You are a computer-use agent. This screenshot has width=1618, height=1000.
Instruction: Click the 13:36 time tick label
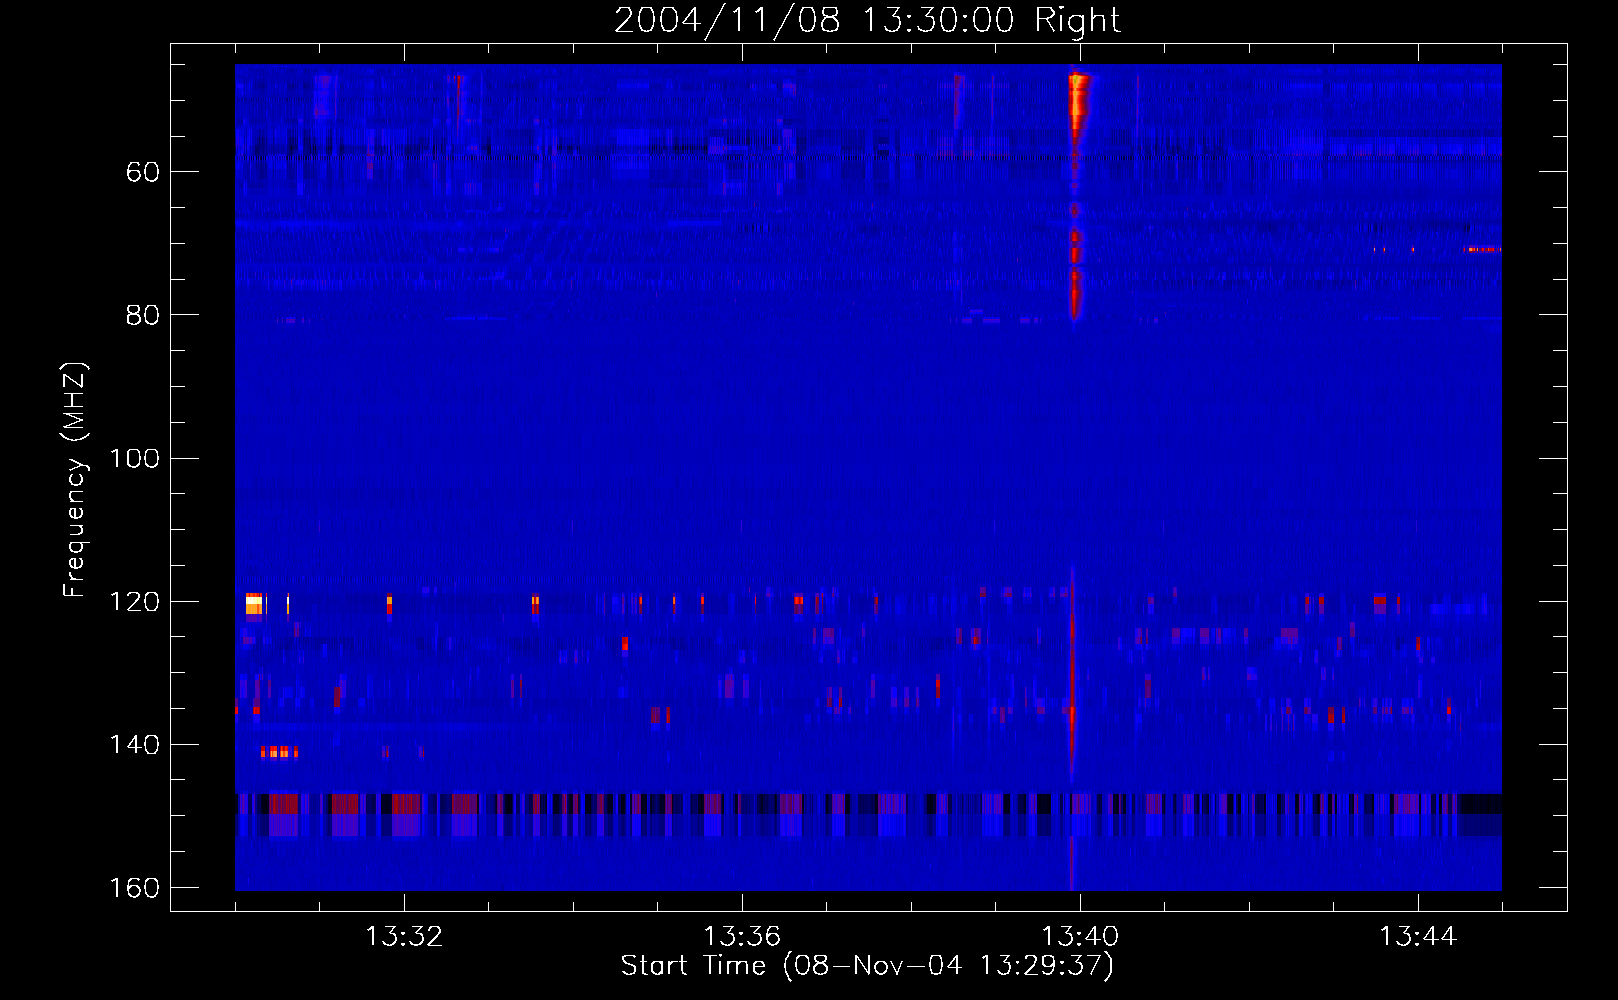click(742, 937)
